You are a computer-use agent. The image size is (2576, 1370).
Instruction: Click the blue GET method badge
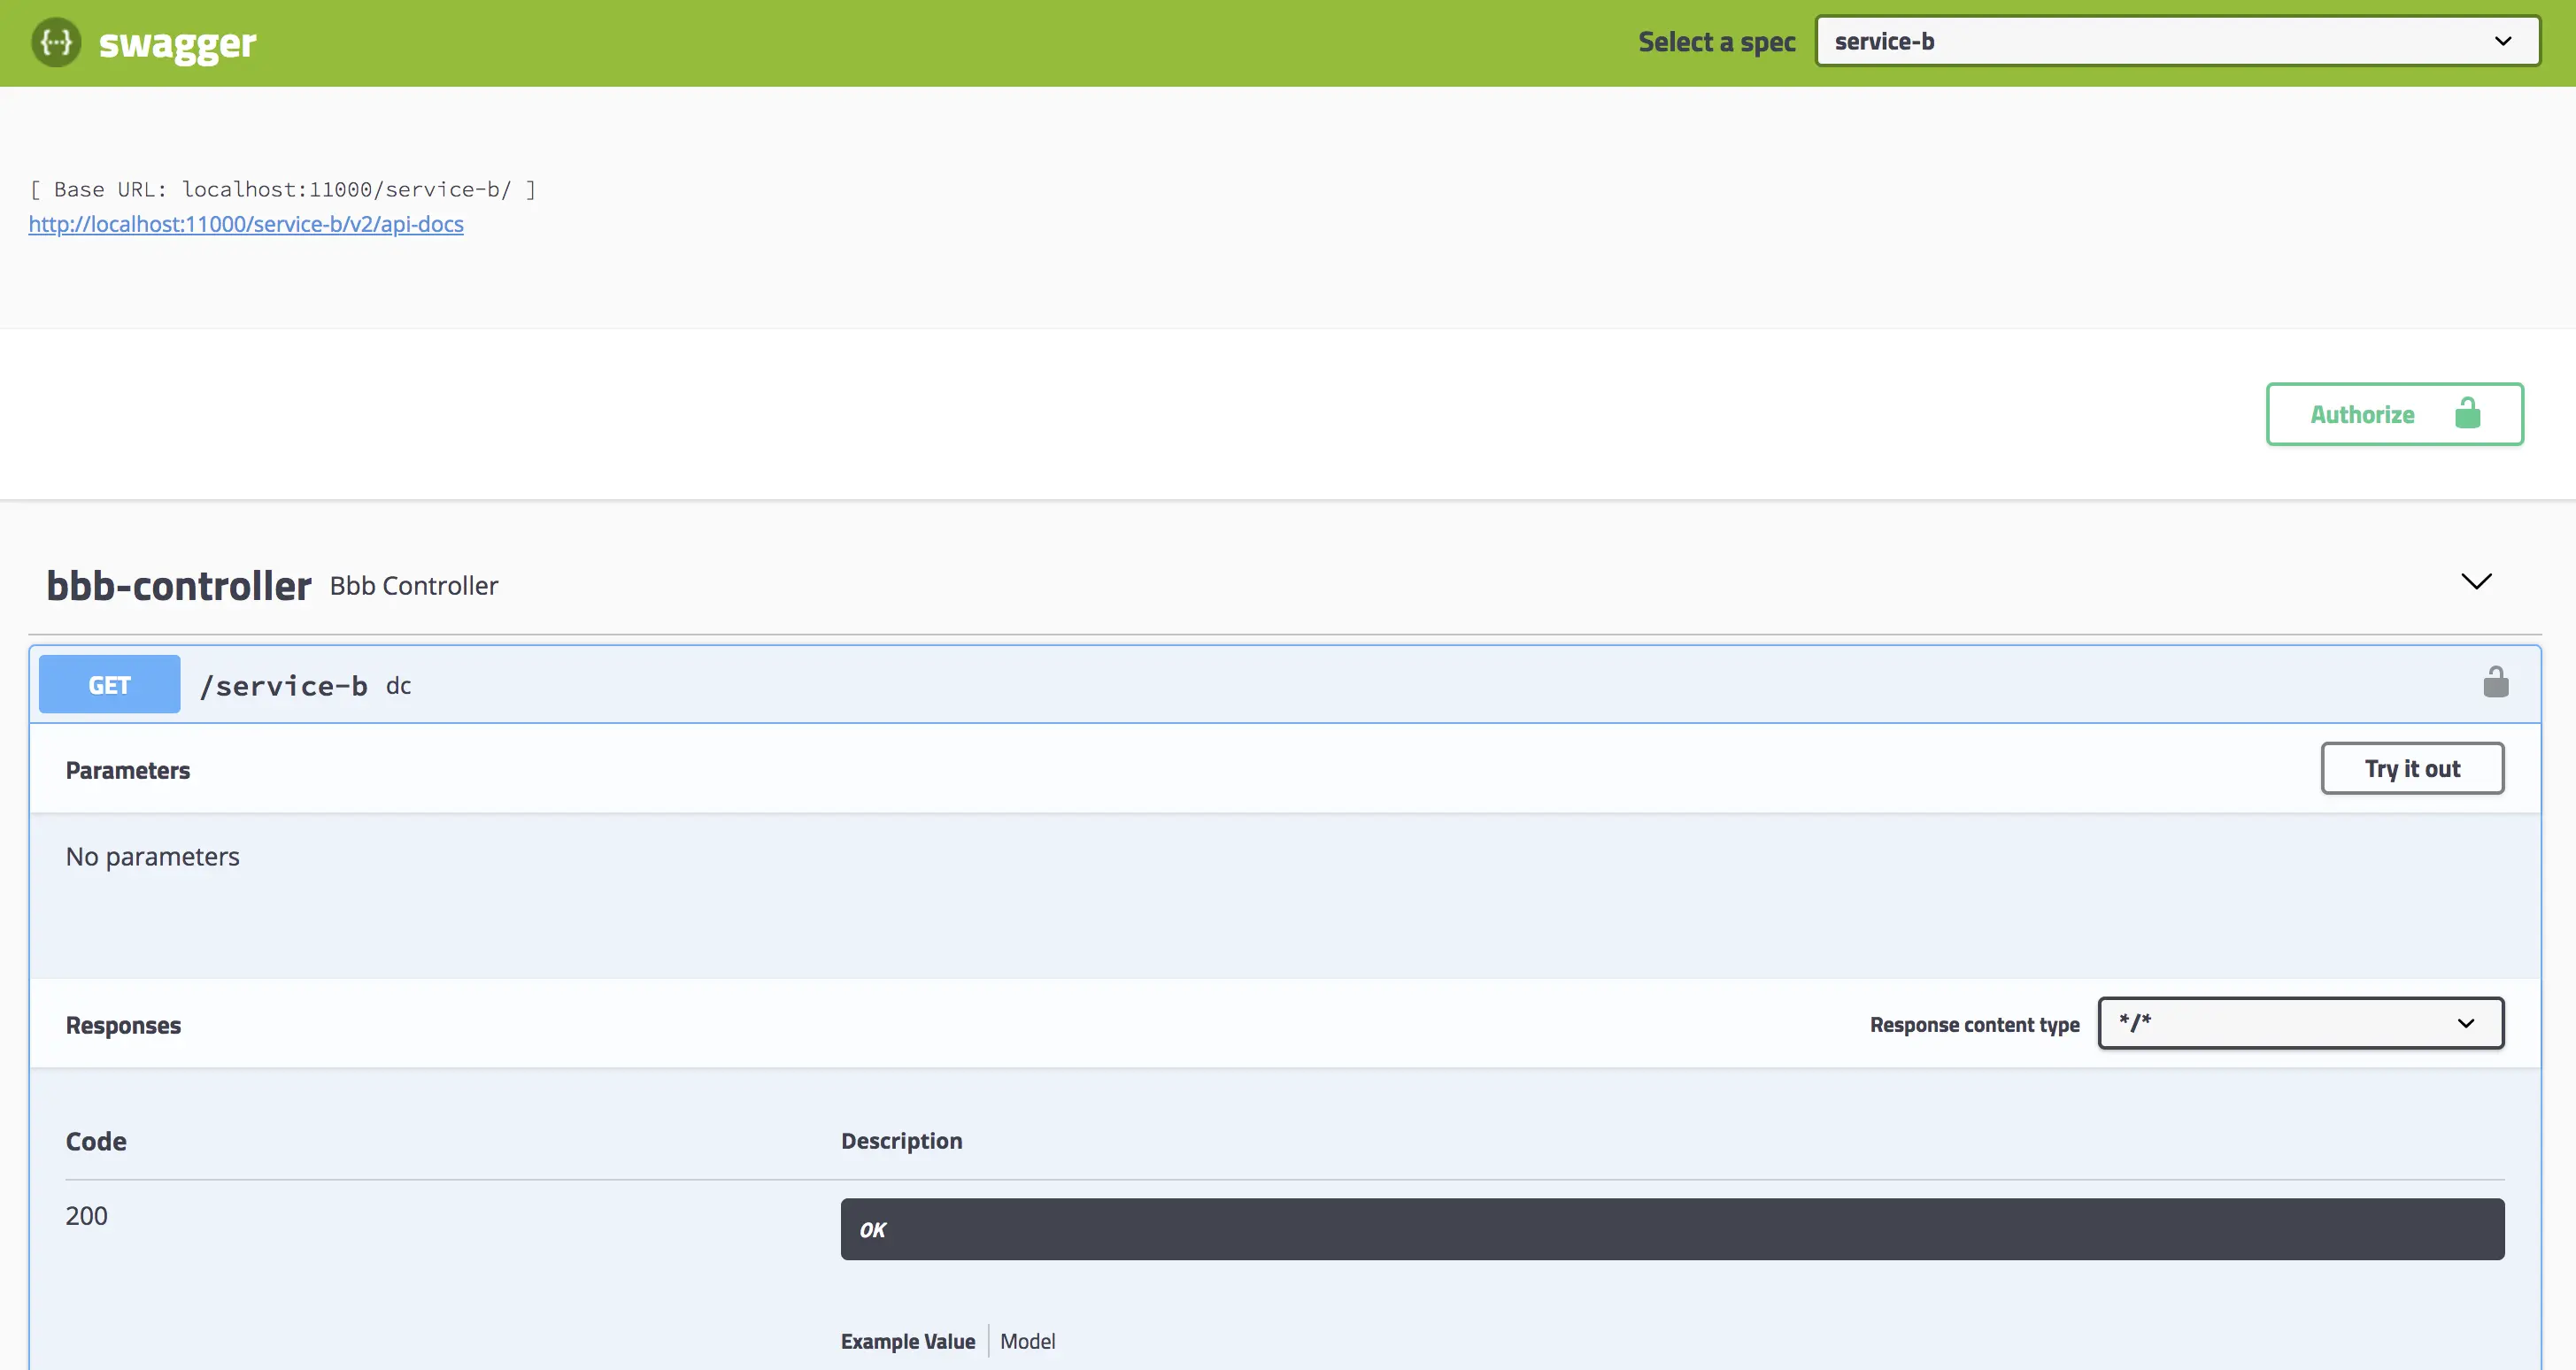coord(110,685)
